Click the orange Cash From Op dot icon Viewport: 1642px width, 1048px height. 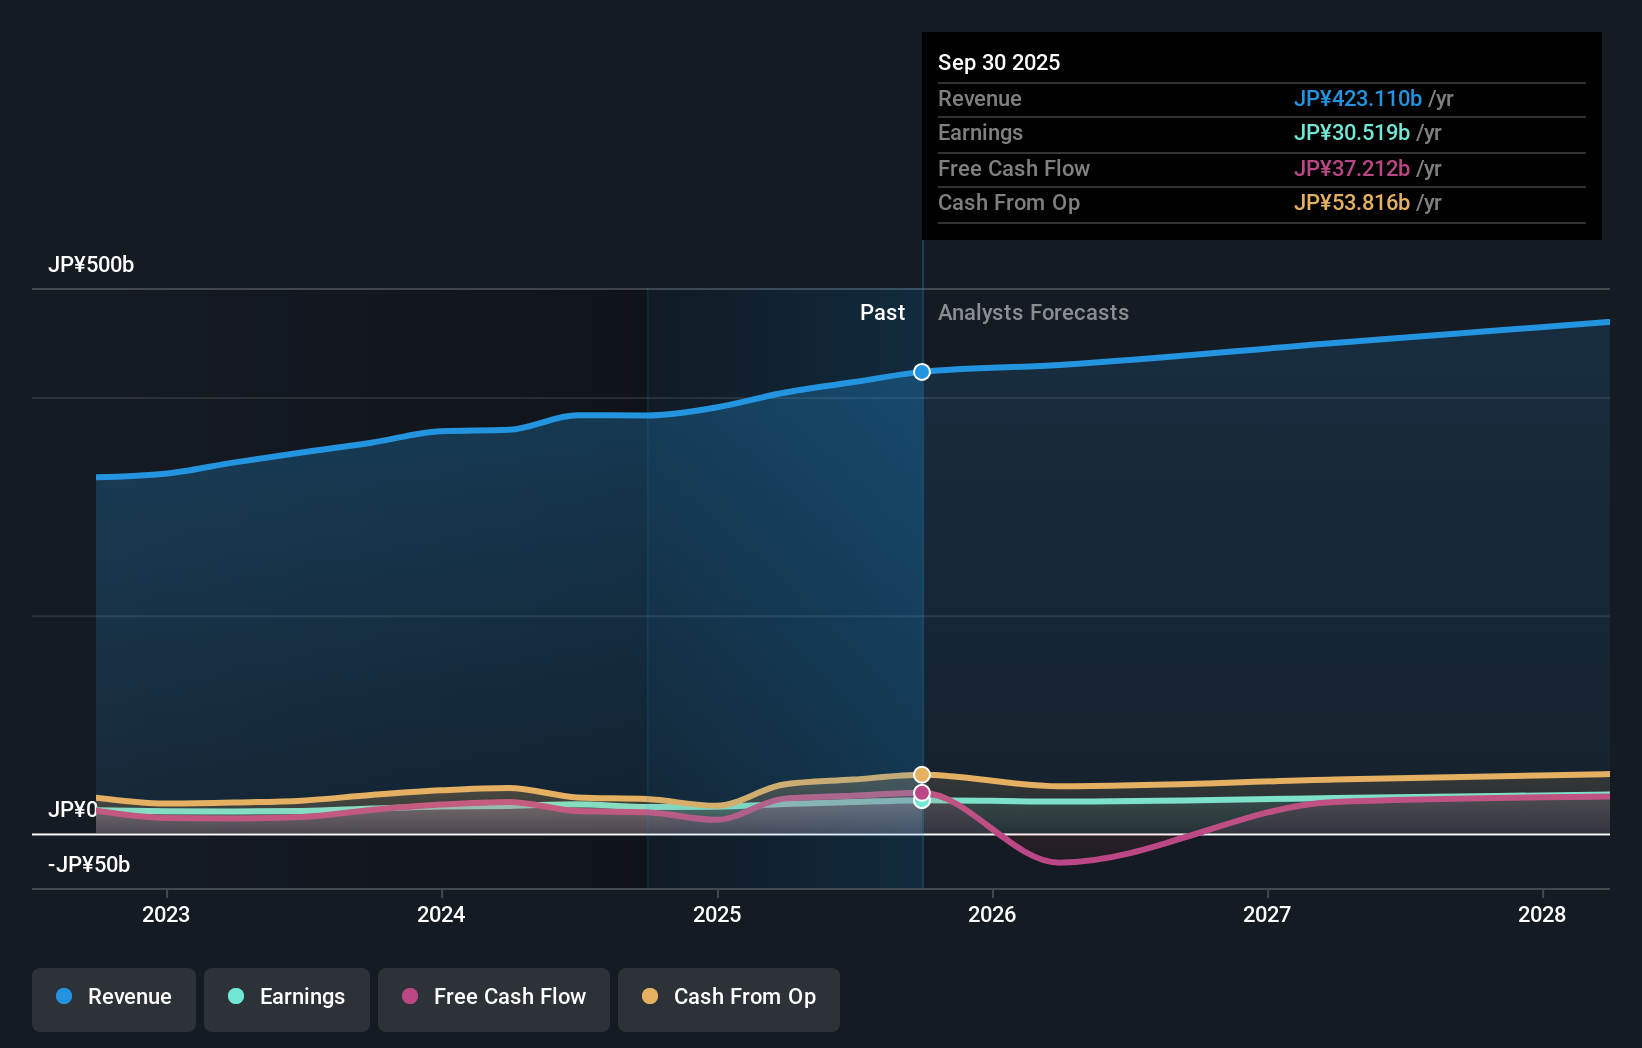click(651, 997)
